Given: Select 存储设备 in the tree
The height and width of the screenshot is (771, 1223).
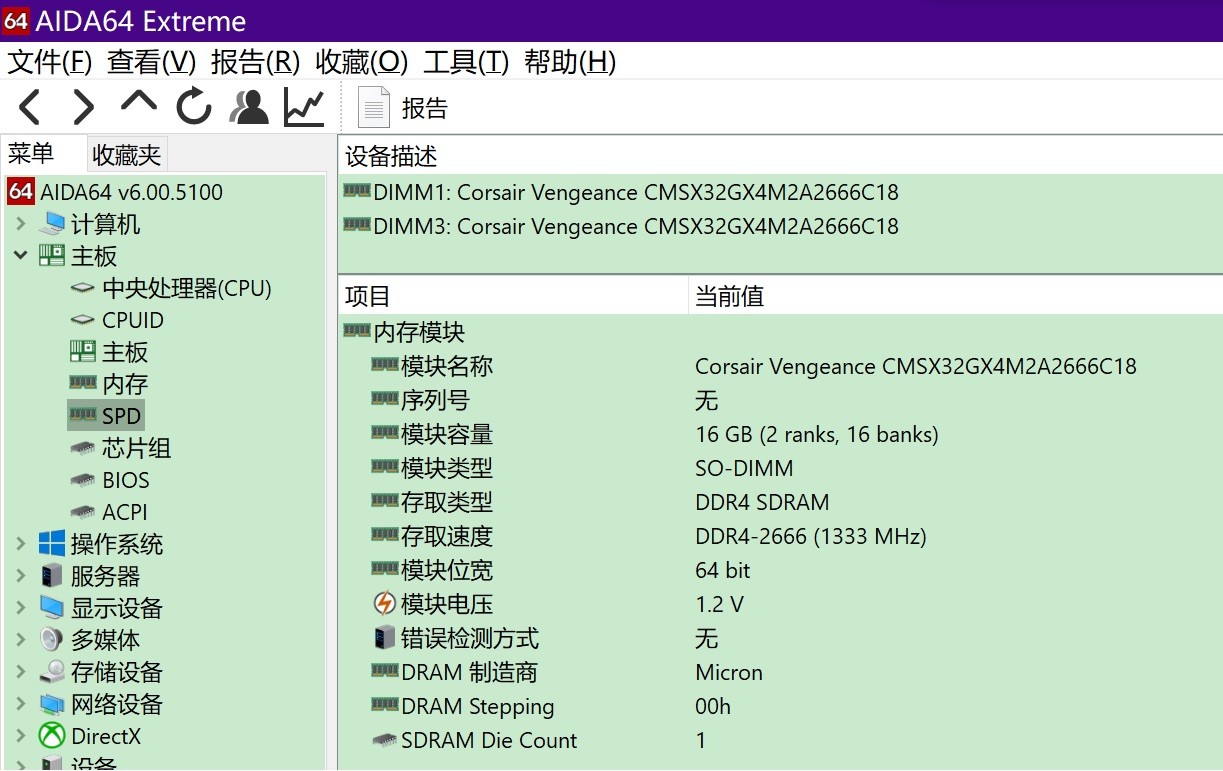Looking at the screenshot, I should [x=101, y=672].
